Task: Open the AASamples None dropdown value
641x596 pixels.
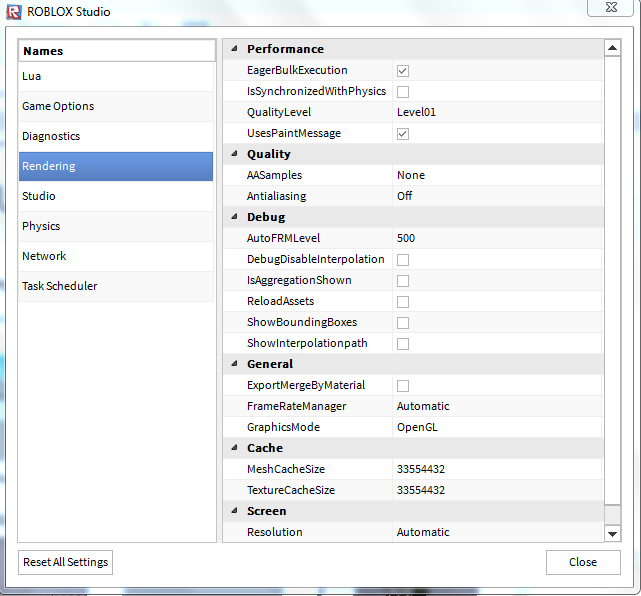Action: coord(498,175)
